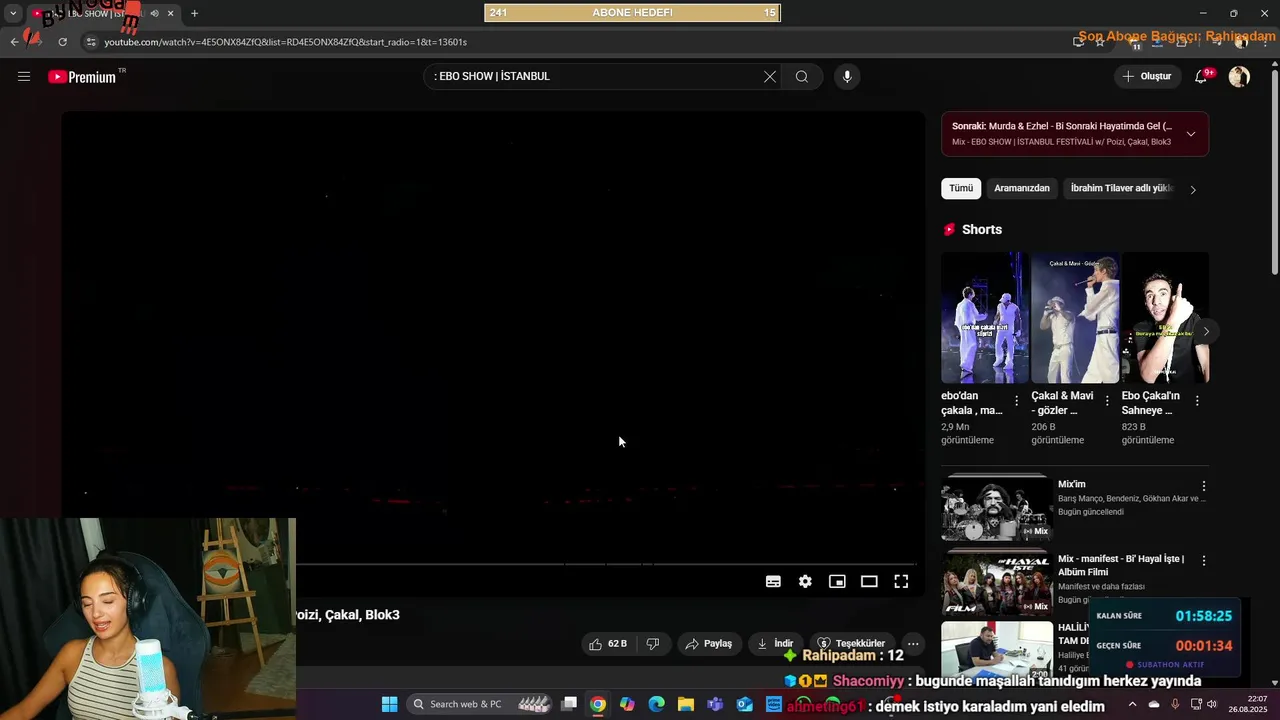Download the video with İndir

point(776,644)
